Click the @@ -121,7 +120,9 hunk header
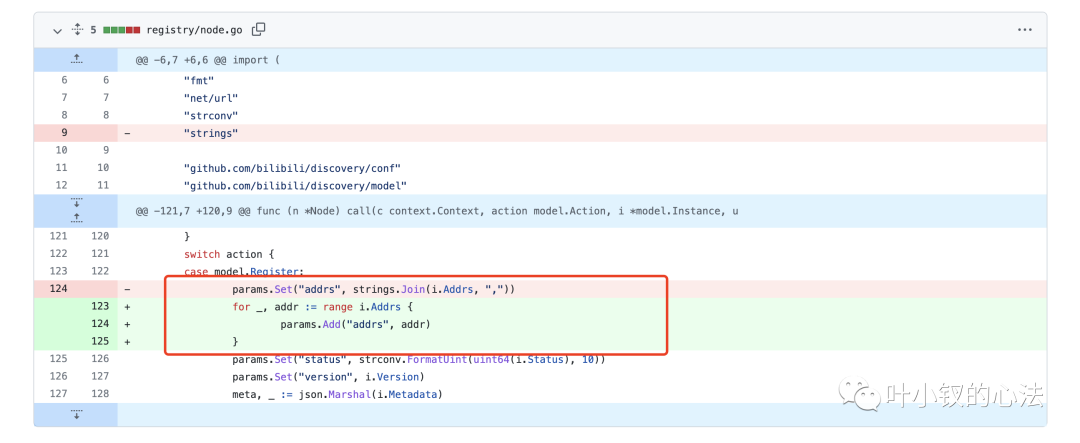This screenshot has width=1080, height=443. click(x=437, y=211)
